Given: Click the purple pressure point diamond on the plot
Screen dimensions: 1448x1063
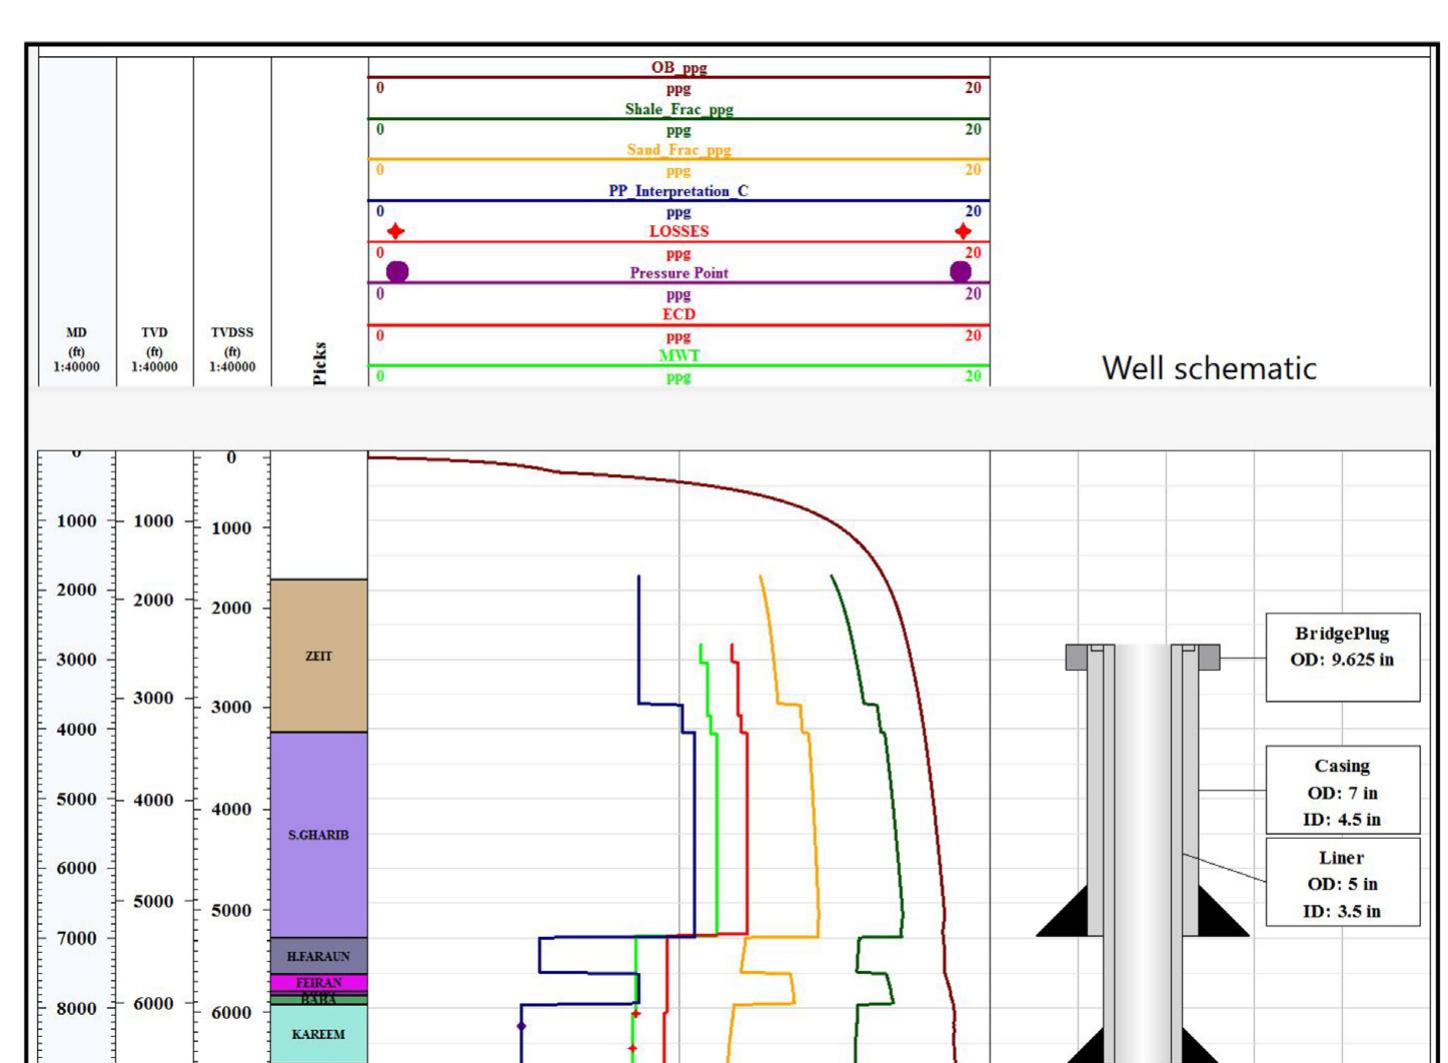Looking at the screenshot, I should point(521,1026).
